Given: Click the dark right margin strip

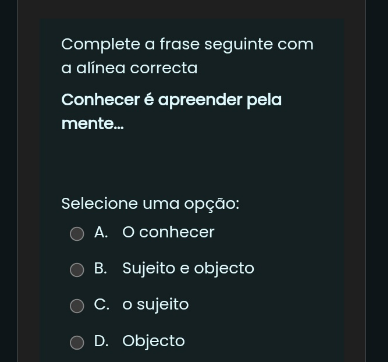Looking at the screenshot, I should (x=377, y=181).
